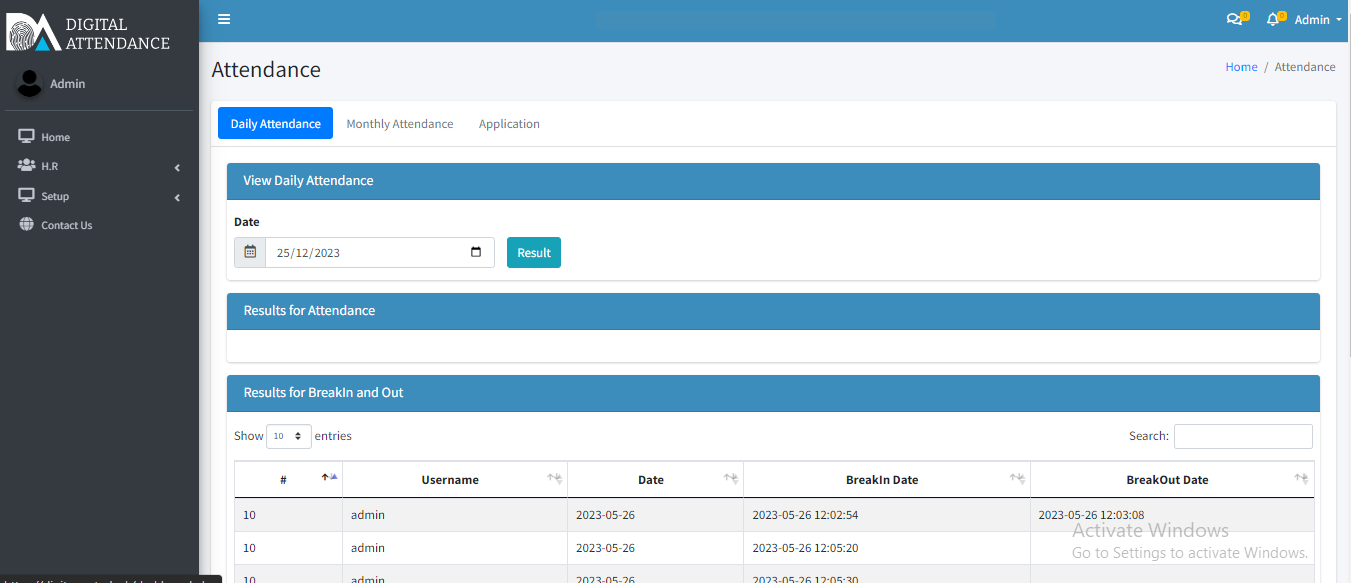The height and width of the screenshot is (583, 1351).
Task: Click the calendar icon beside date field
Action: tap(250, 252)
